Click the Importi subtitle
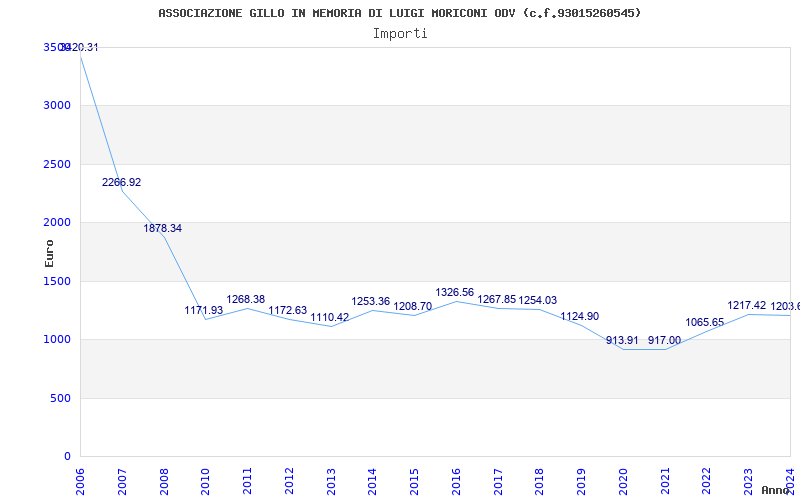This screenshot has width=800, height=500. [x=400, y=34]
